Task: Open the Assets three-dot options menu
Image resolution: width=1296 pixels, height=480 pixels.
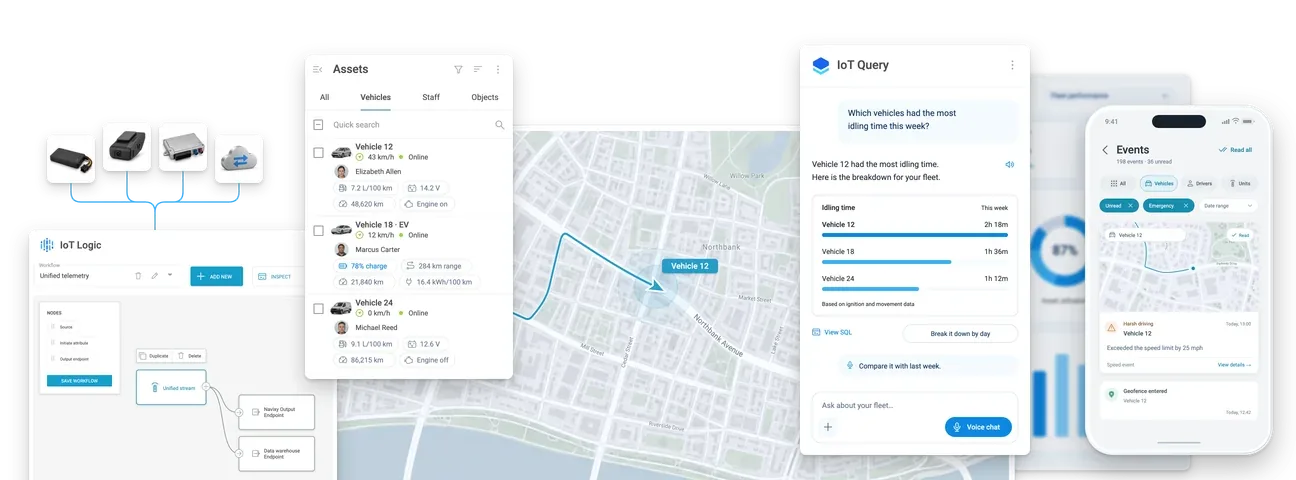Action: point(498,69)
